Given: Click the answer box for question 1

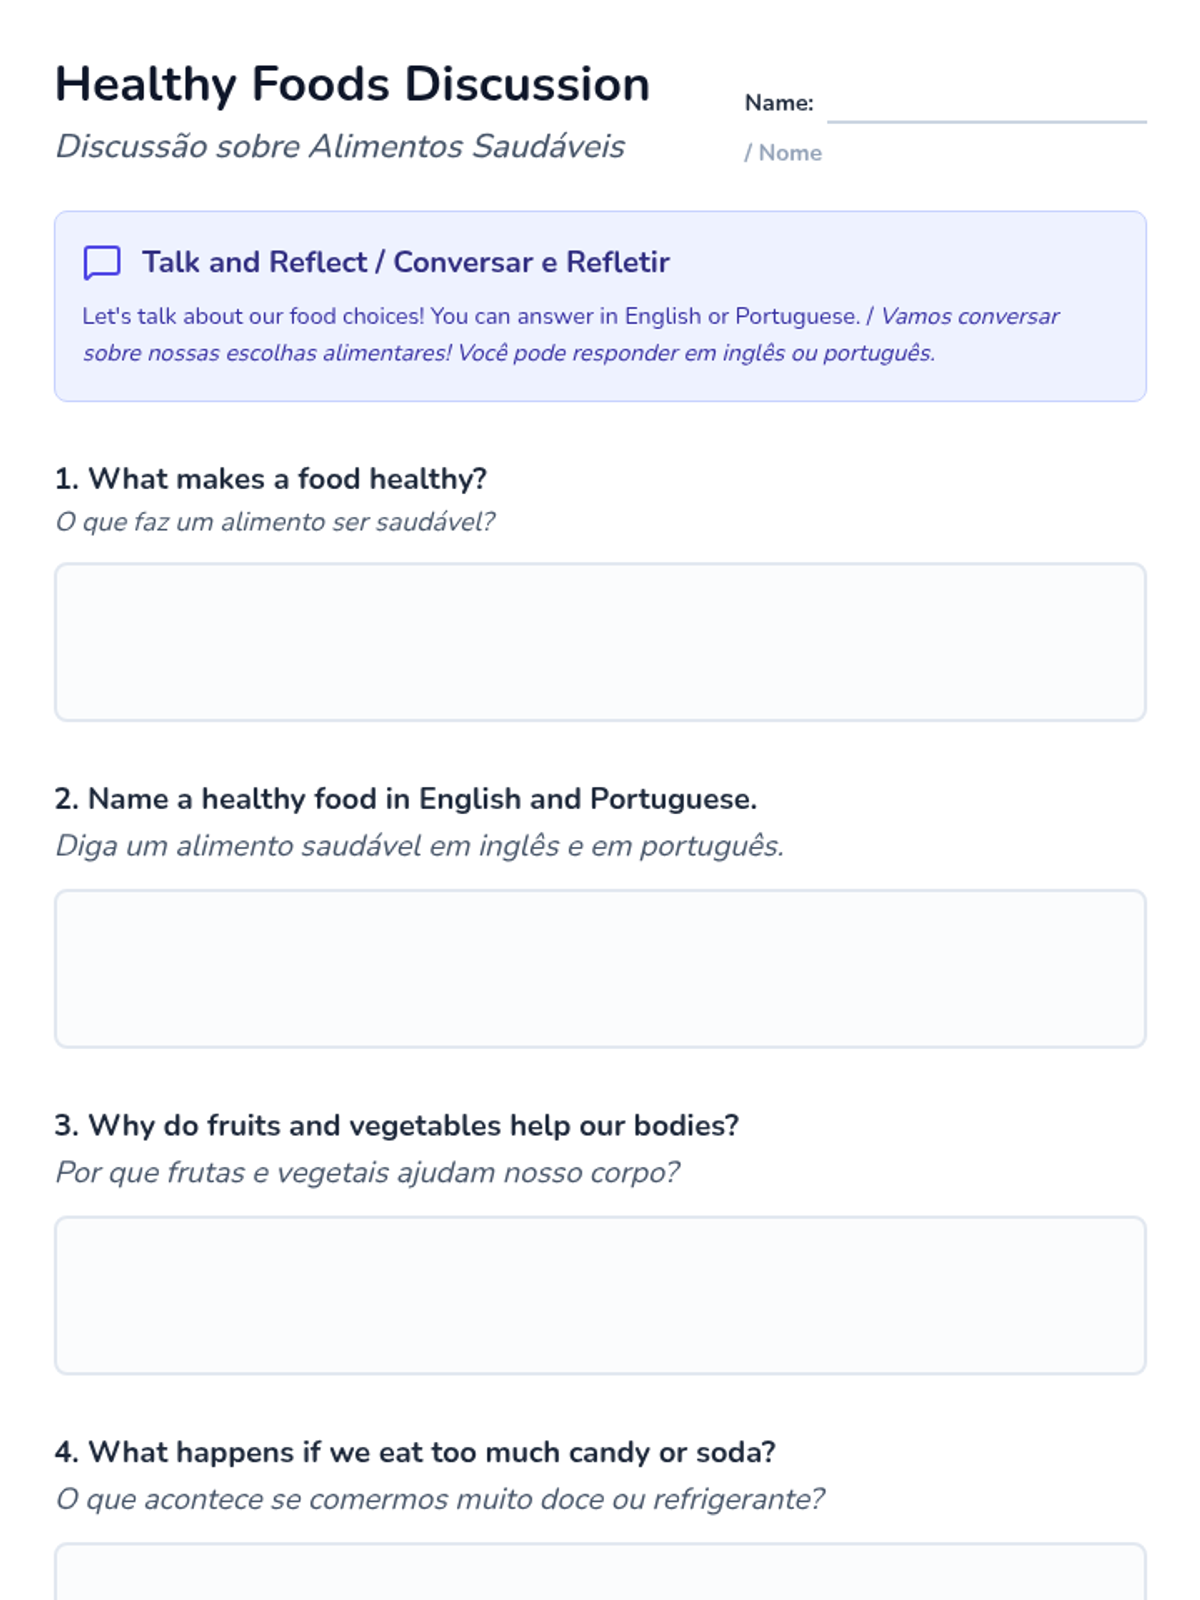Looking at the screenshot, I should point(600,641).
